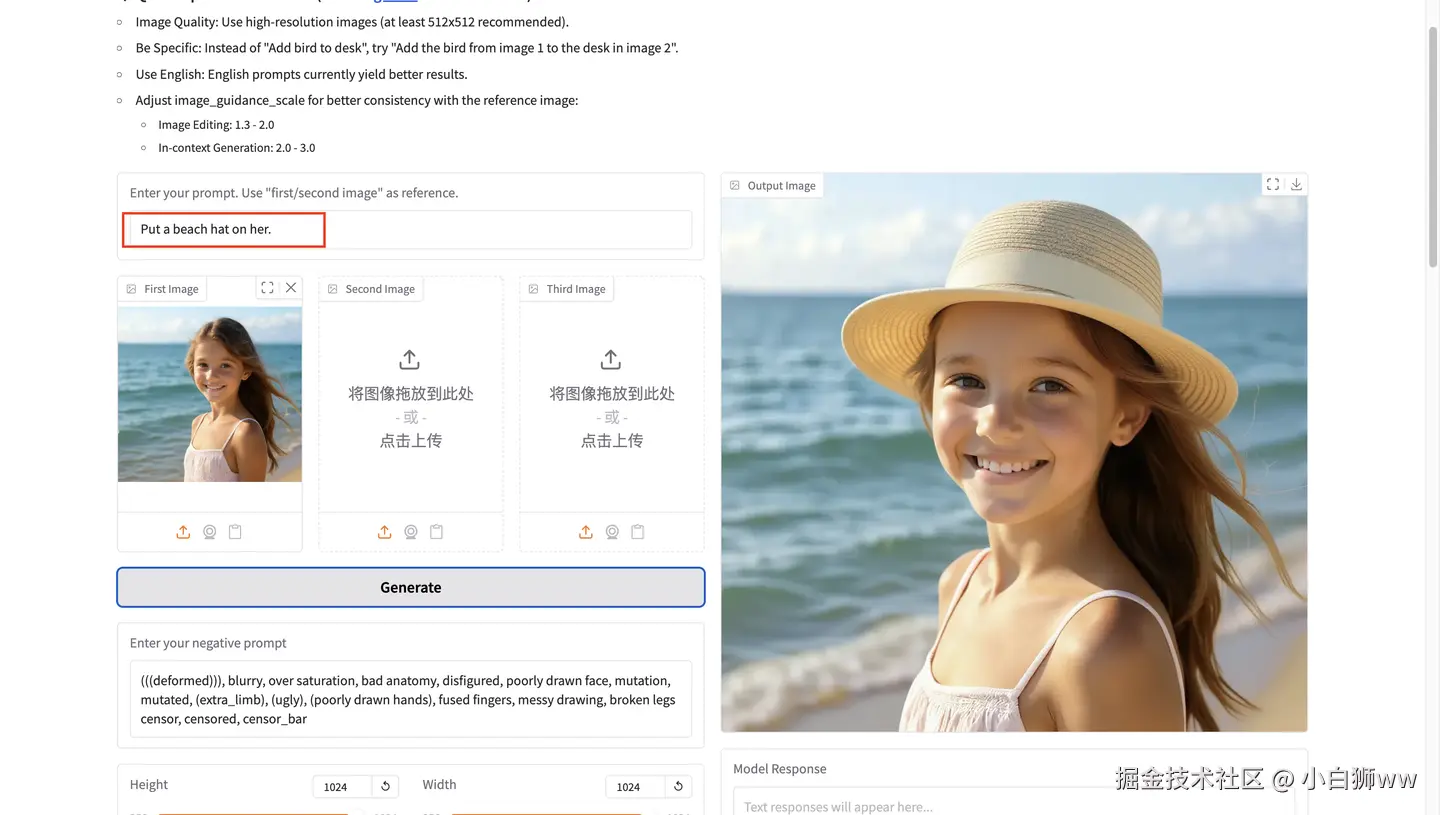The height and width of the screenshot is (815, 1440).
Task: Paste from clipboard into Third Image
Action: click(x=638, y=532)
